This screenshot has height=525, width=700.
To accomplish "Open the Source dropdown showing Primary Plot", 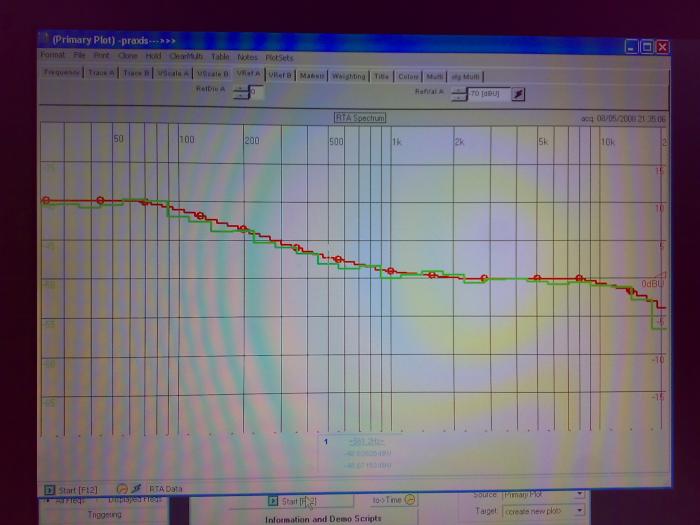I will [580, 495].
